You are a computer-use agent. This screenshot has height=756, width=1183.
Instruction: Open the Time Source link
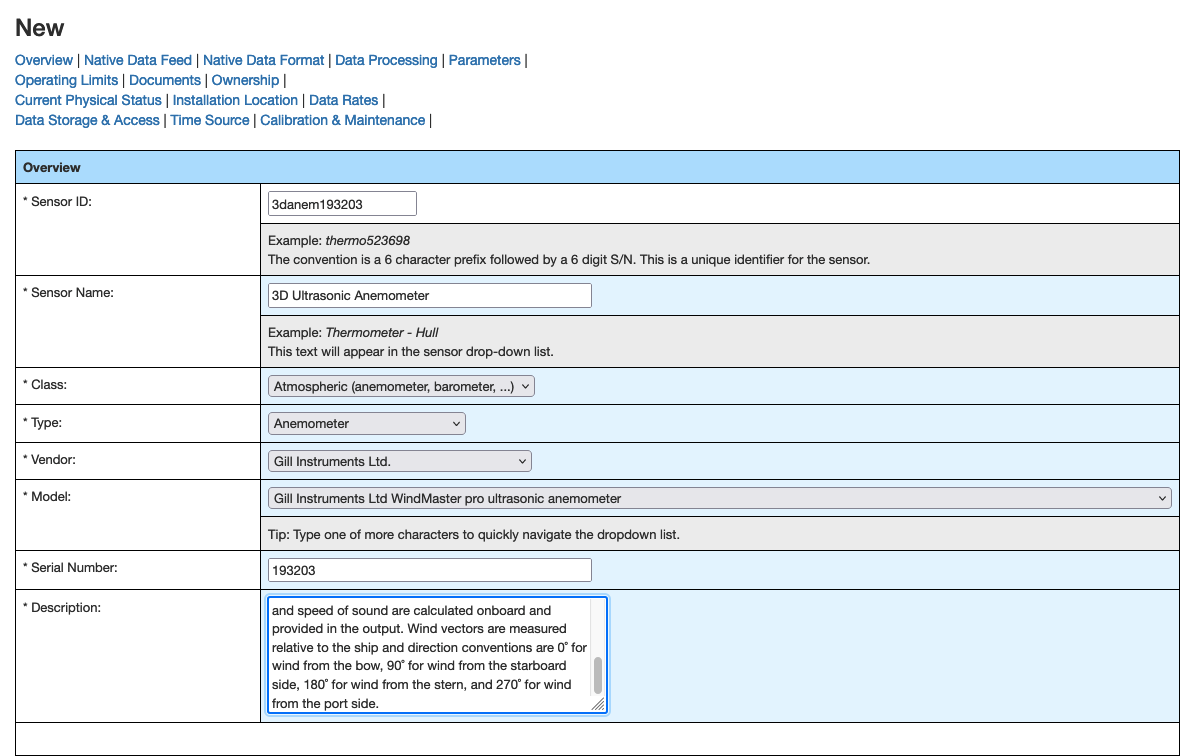tap(209, 120)
